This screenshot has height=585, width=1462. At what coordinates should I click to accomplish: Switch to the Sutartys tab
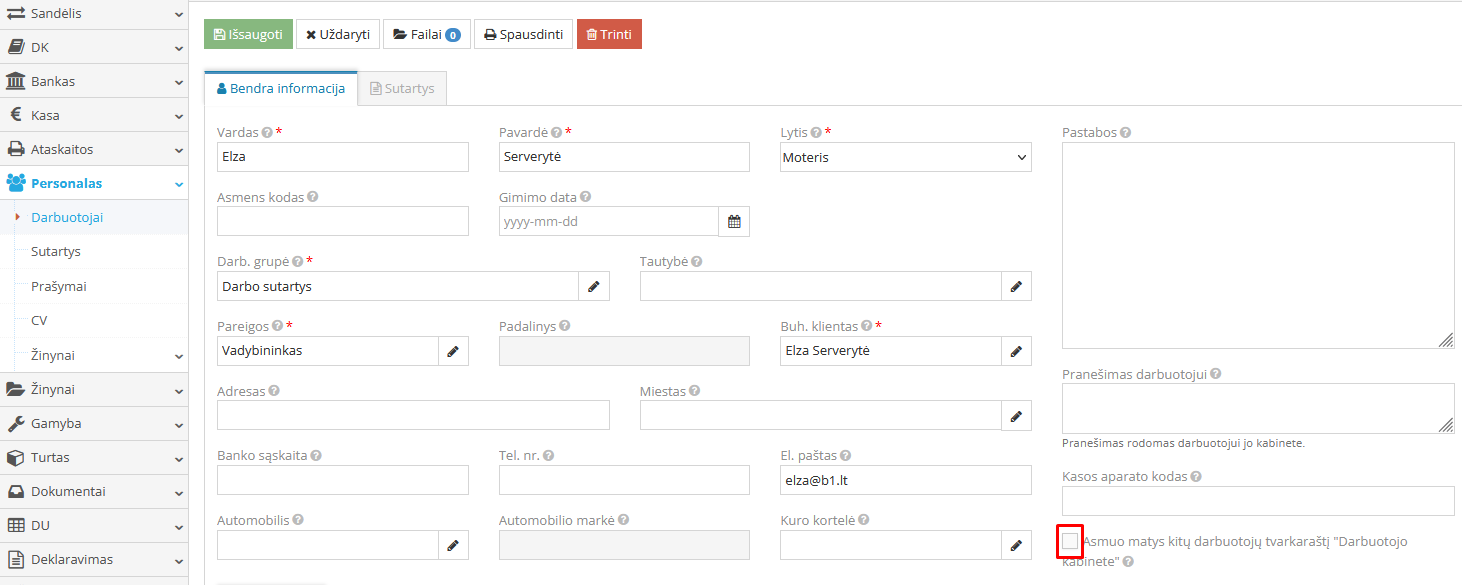pos(402,88)
